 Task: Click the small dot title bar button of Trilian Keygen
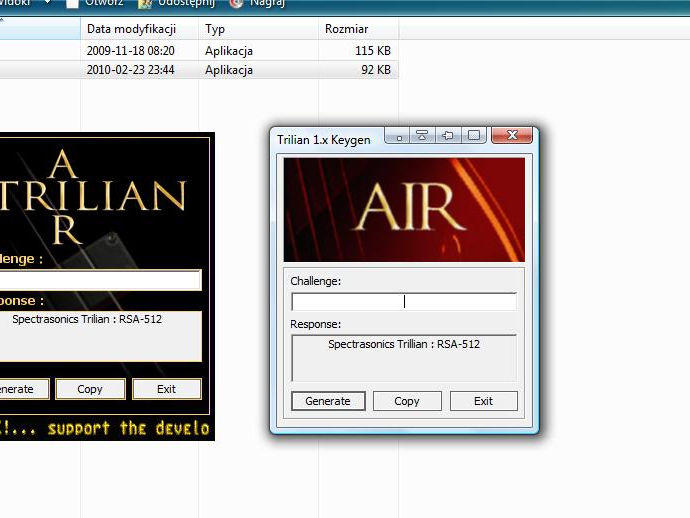398,136
